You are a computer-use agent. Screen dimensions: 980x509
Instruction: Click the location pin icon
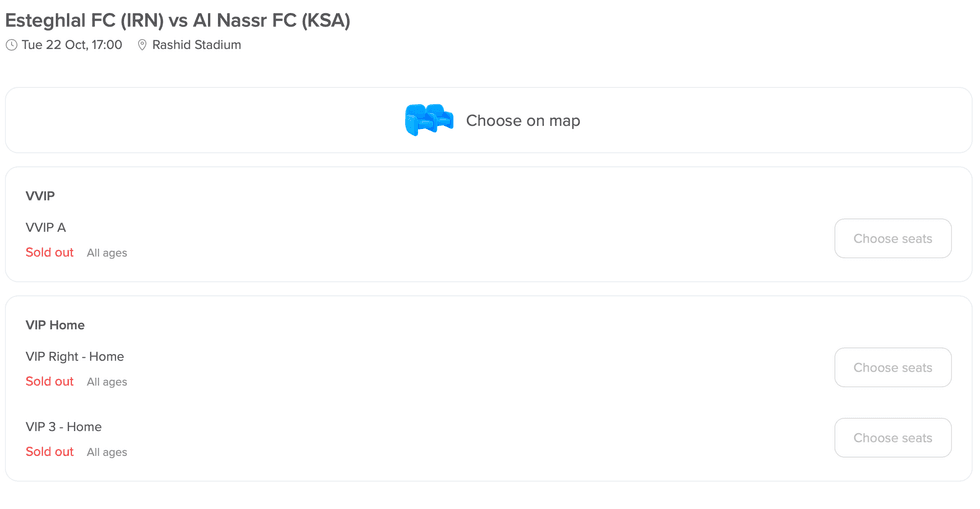pyautogui.click(x=142, y=45)
